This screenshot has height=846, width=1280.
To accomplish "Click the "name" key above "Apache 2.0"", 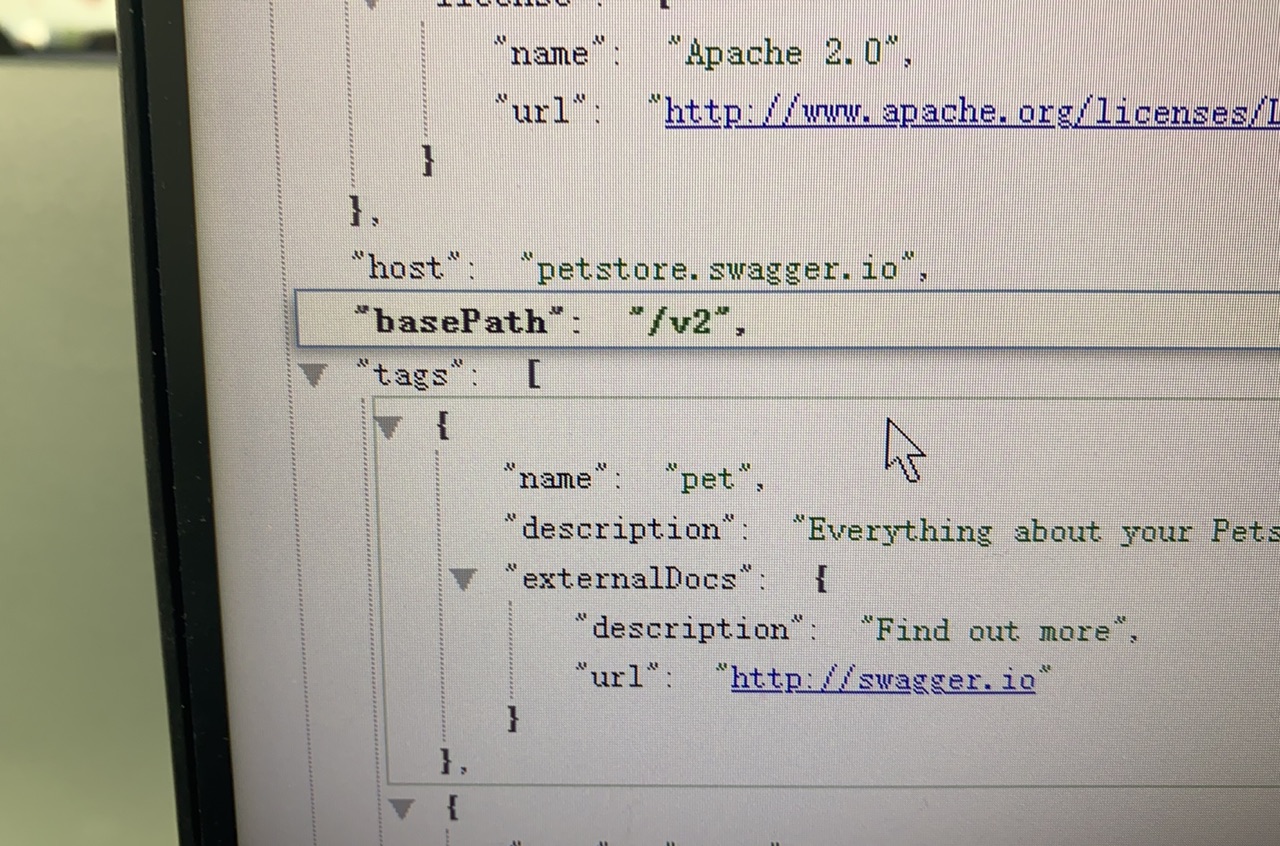I will (x=550, y=53).
